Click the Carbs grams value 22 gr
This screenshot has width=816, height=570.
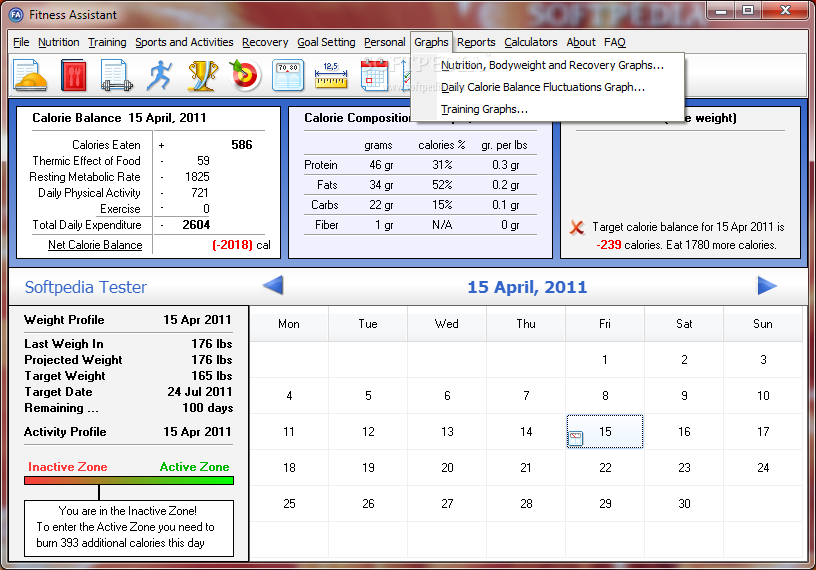[381, 205]
